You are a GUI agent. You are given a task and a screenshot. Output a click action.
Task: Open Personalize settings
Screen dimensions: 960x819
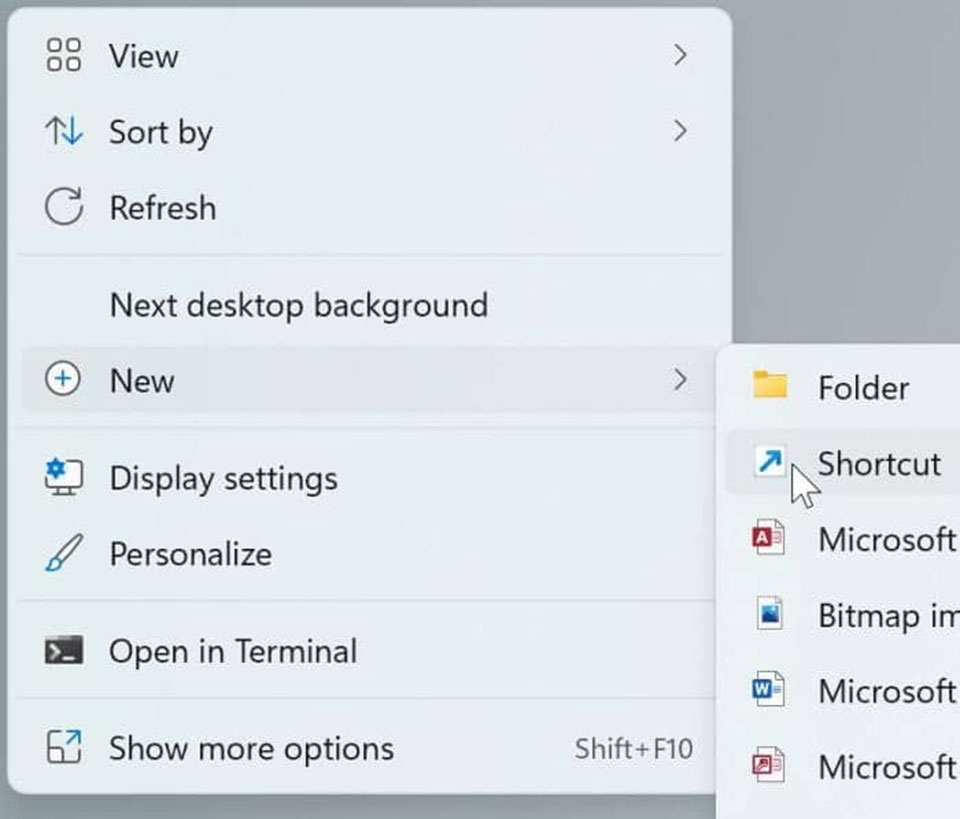pos(190,553)
